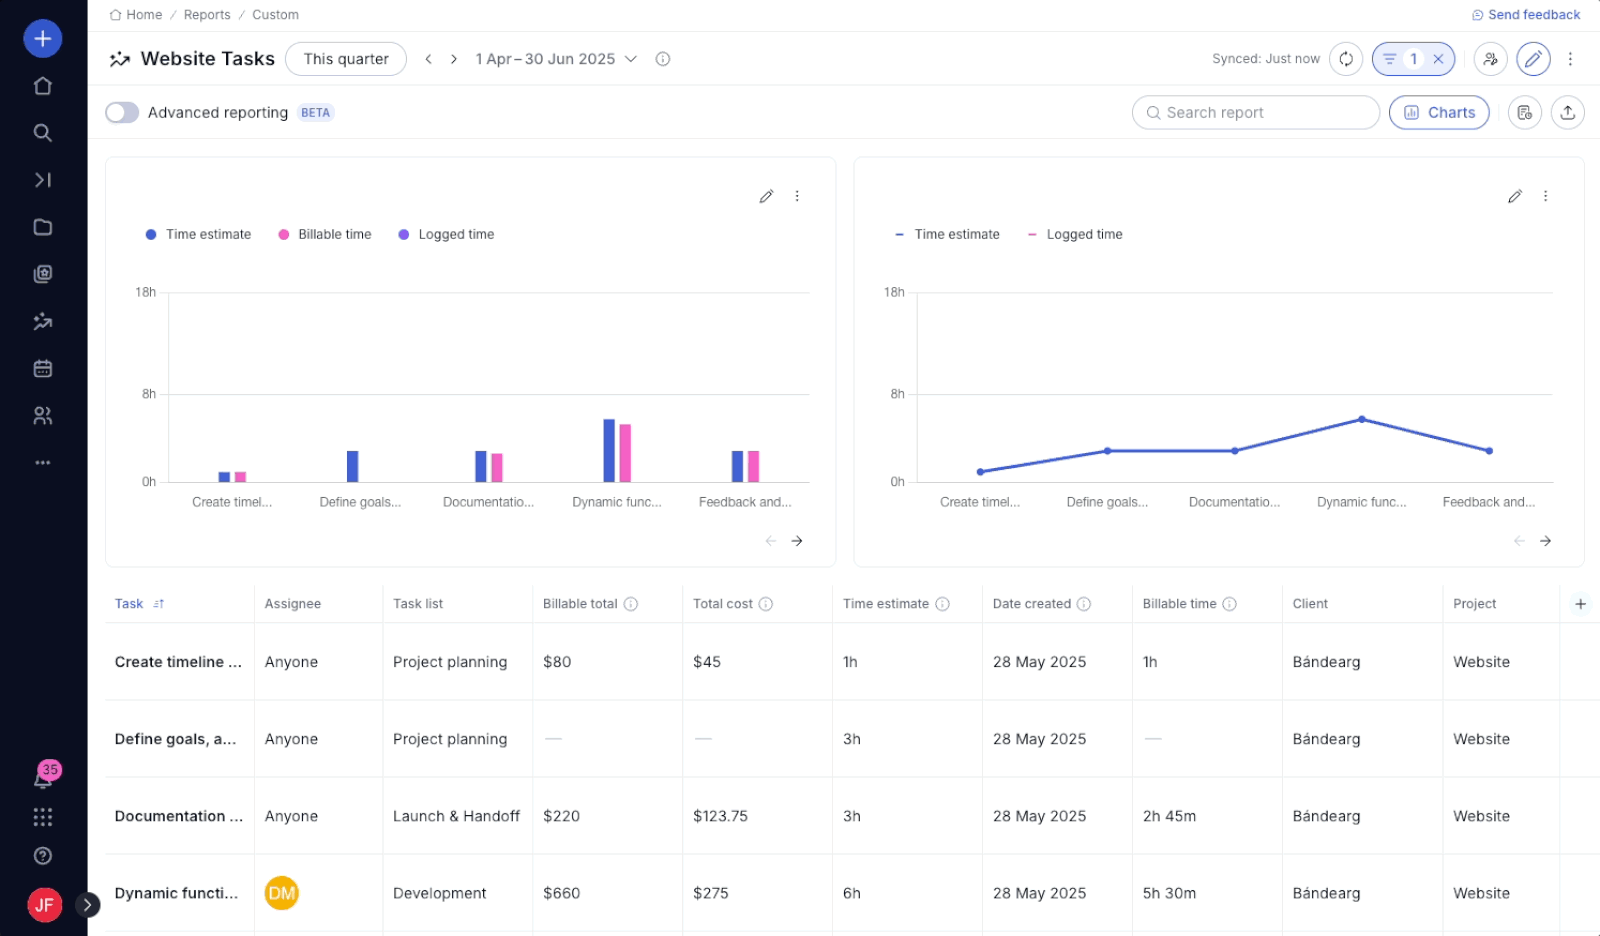Go to Reports in the breadcrumb

[207, 15]
